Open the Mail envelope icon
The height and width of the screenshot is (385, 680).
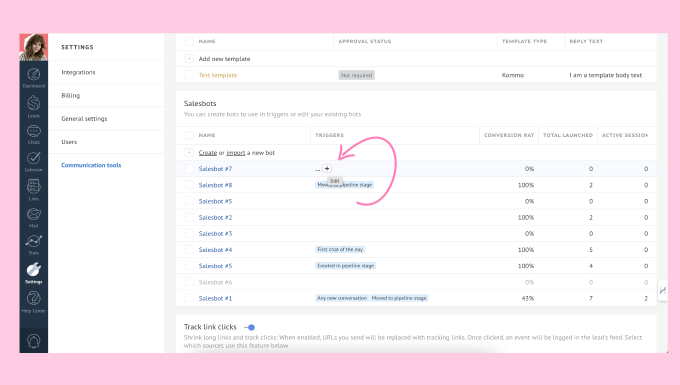(33, 217)
